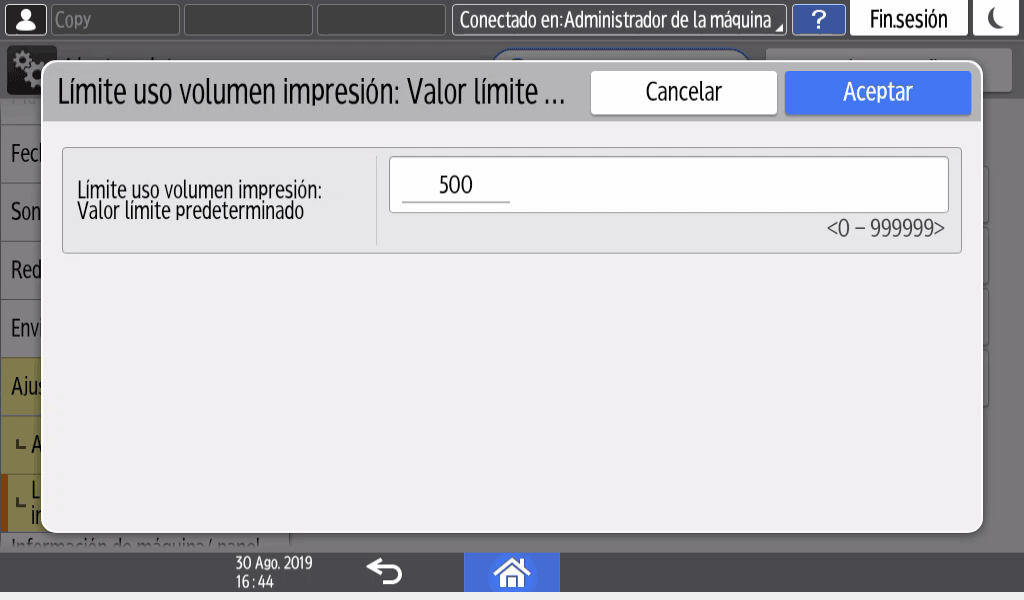
Task: Cancel the print volume limit dialog
Action: pos(683,93)
